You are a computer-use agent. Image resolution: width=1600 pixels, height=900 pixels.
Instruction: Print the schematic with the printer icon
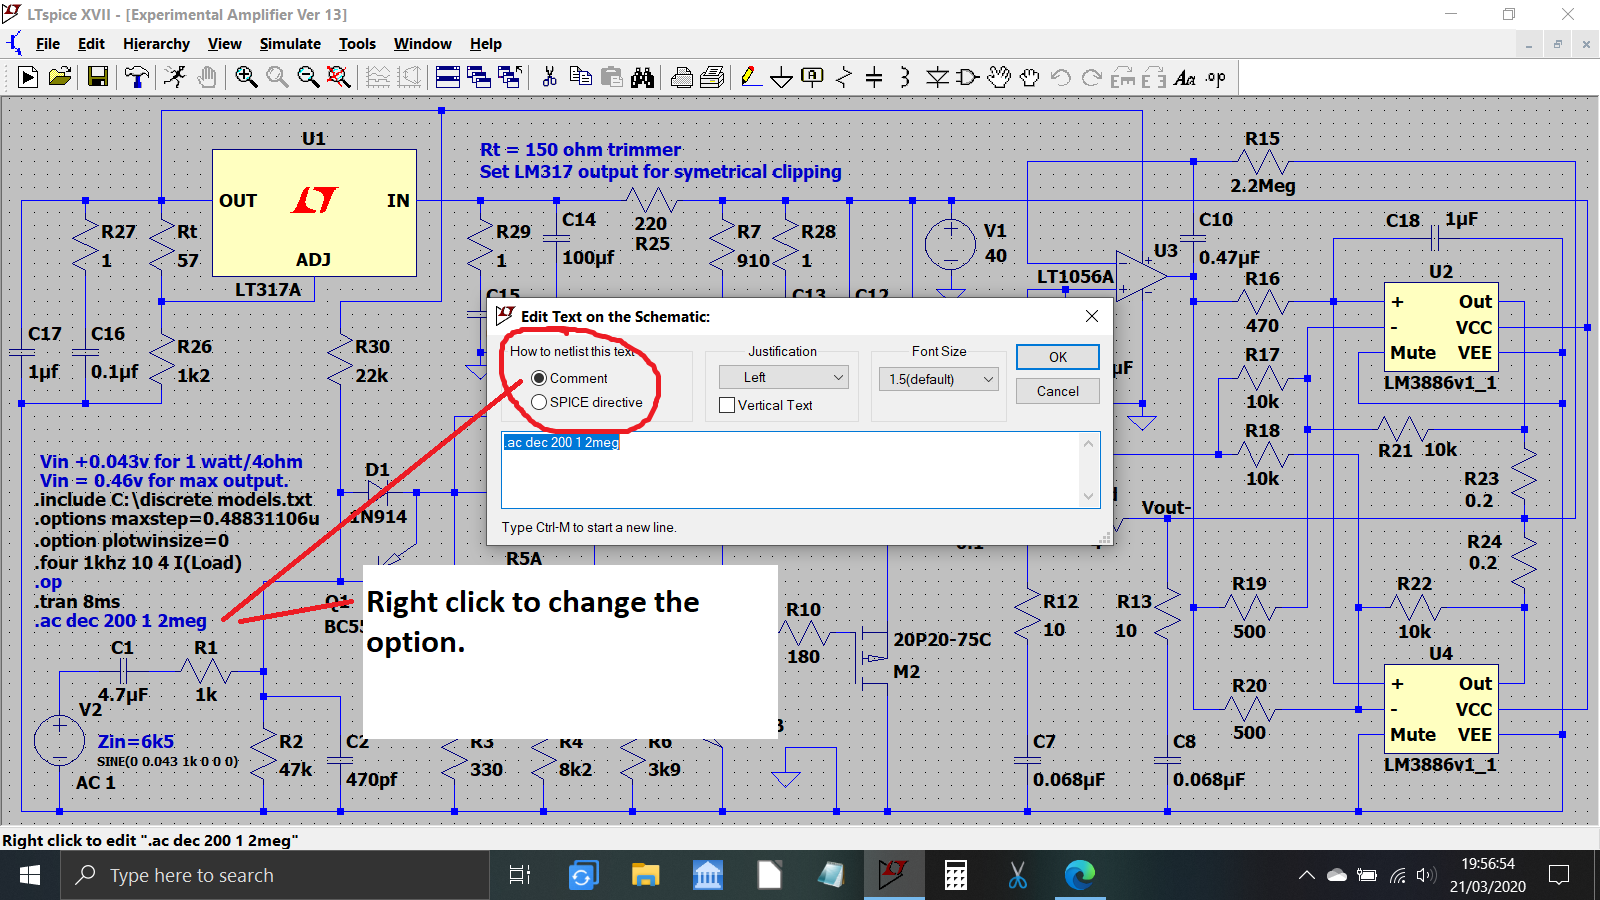[682, 77]
